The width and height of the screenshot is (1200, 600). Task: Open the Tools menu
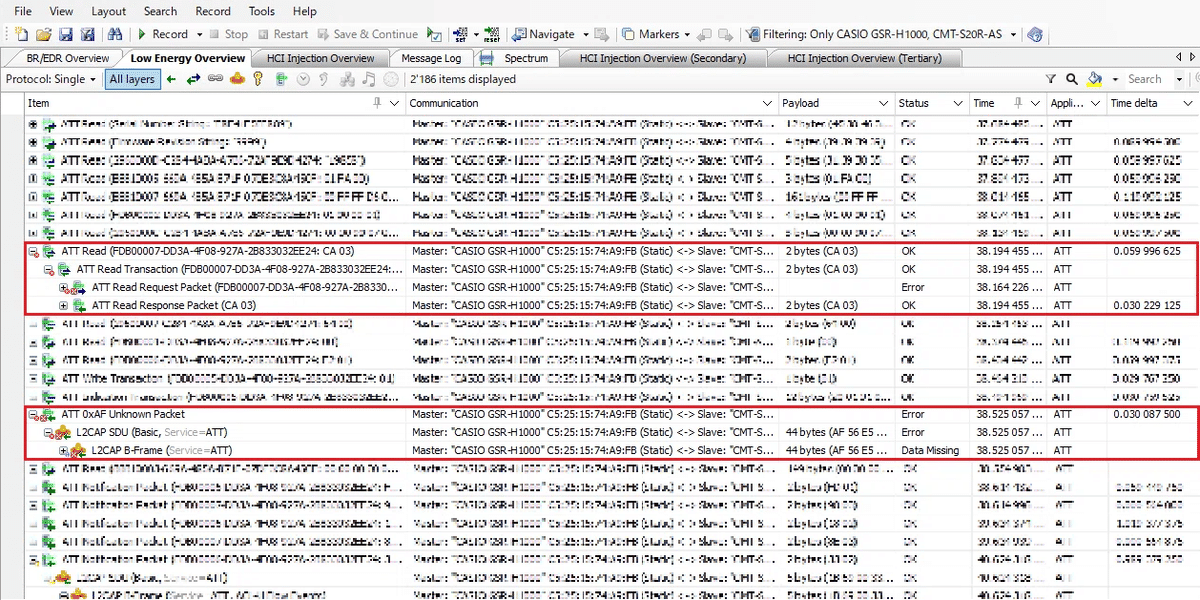pyautogui.click(x=261, y=11)
